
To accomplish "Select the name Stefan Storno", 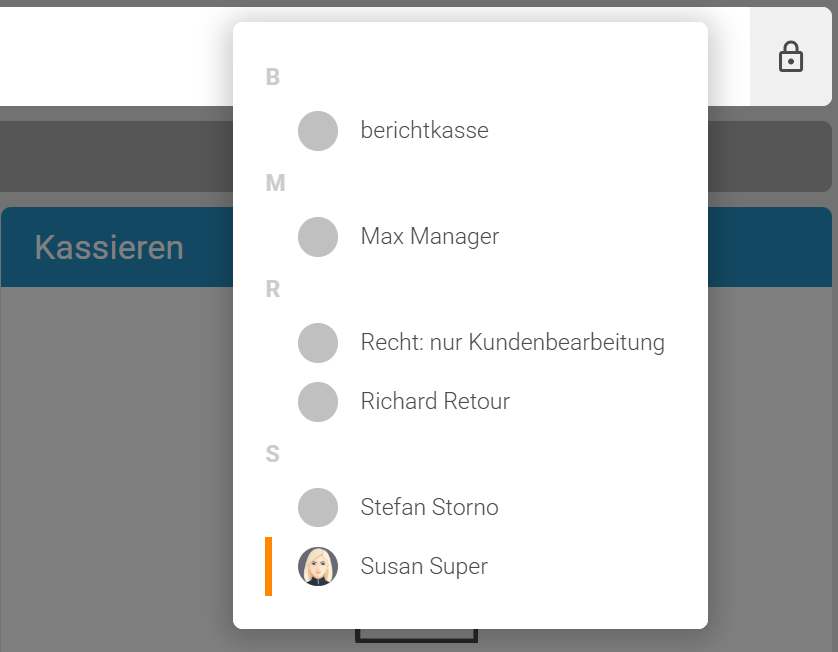I will (429, 507).
